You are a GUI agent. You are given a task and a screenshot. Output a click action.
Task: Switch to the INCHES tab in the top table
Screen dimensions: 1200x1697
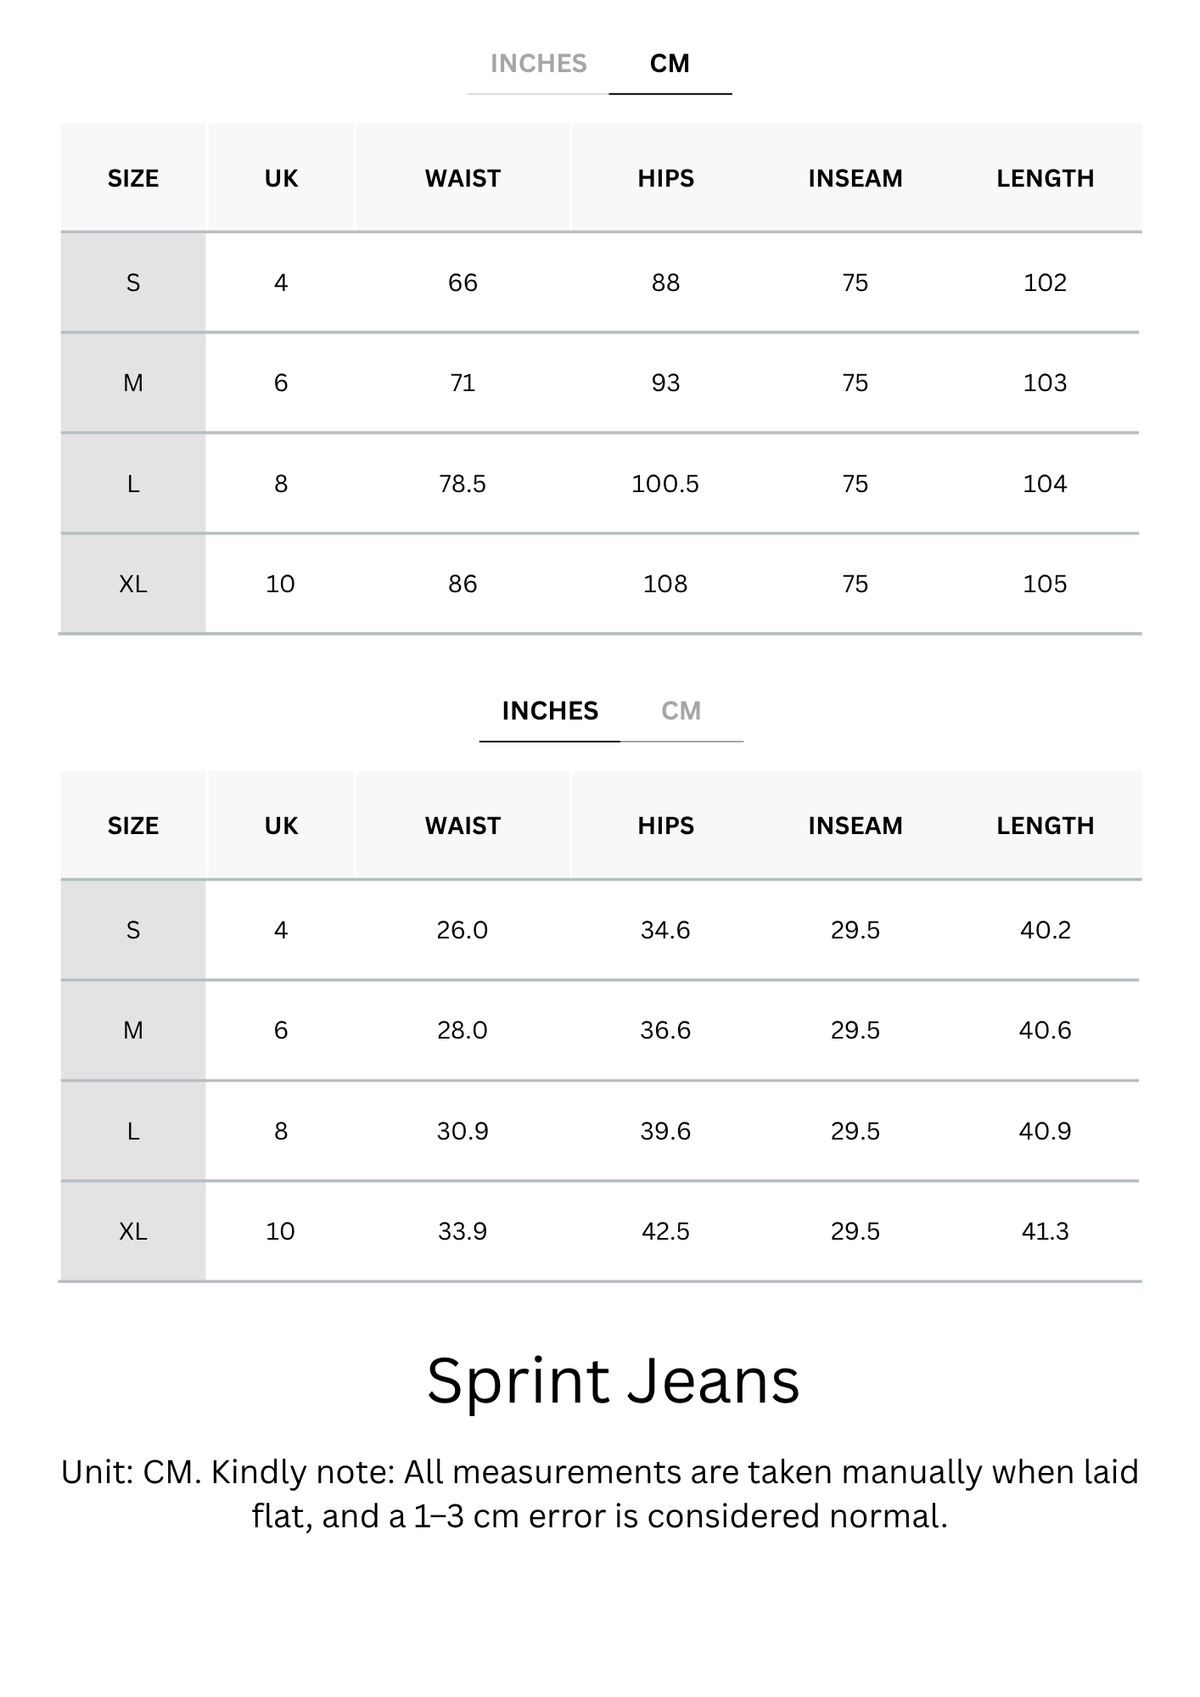point(538,64)
